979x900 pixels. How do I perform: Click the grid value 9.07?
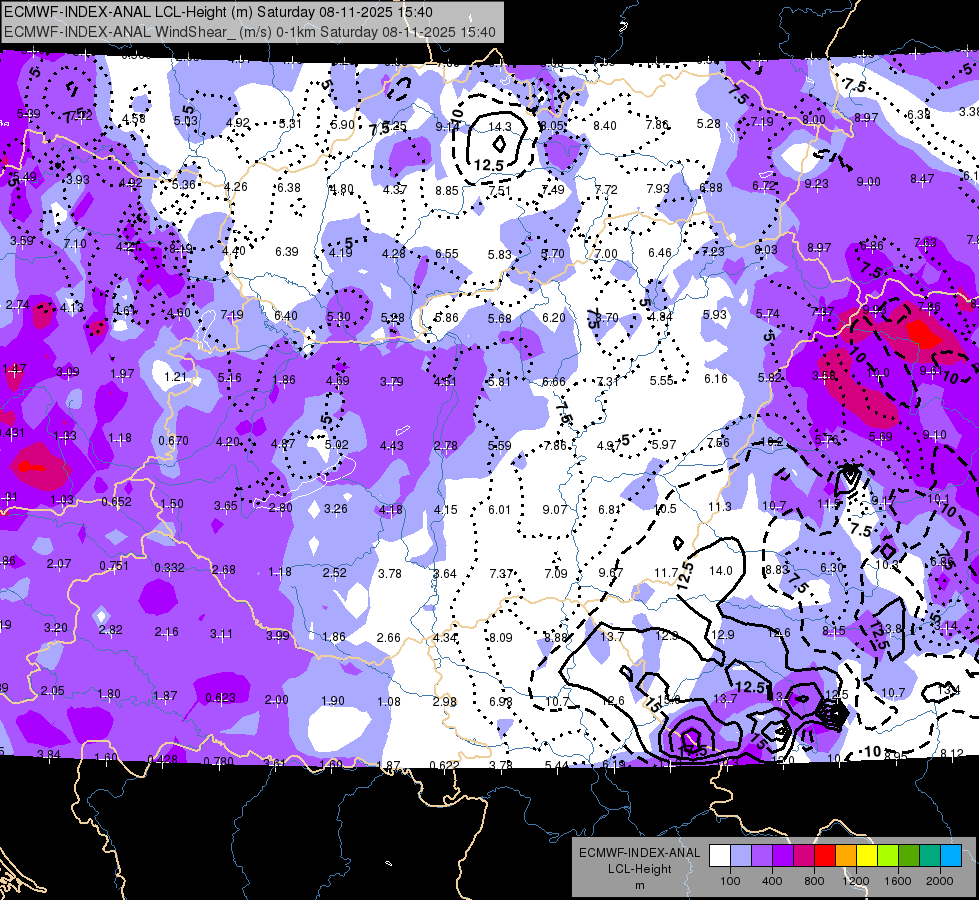(554, 510)
